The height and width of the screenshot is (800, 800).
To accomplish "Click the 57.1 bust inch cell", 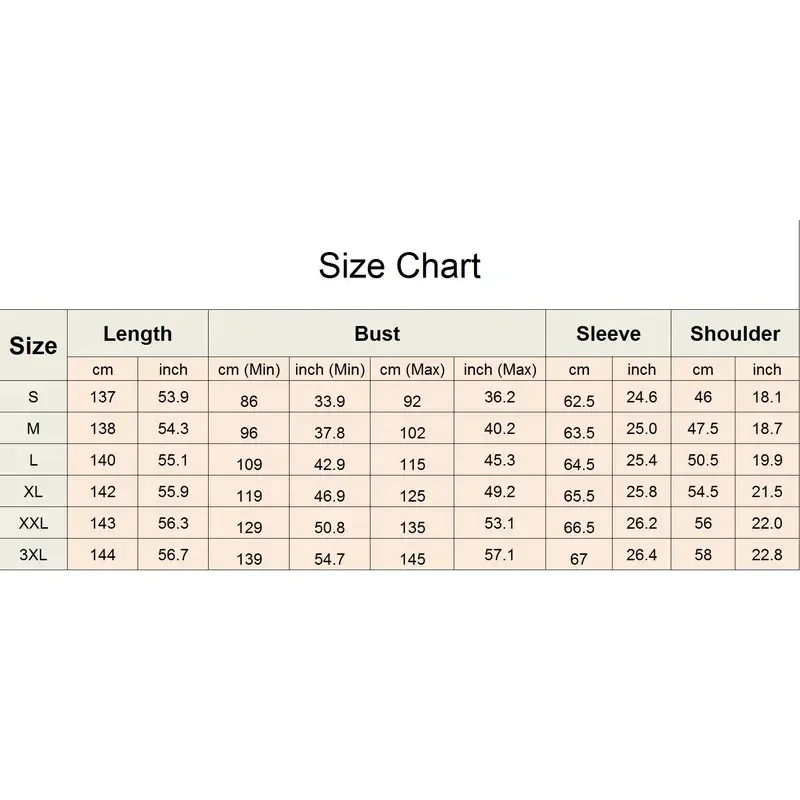I will coord(500,555).
